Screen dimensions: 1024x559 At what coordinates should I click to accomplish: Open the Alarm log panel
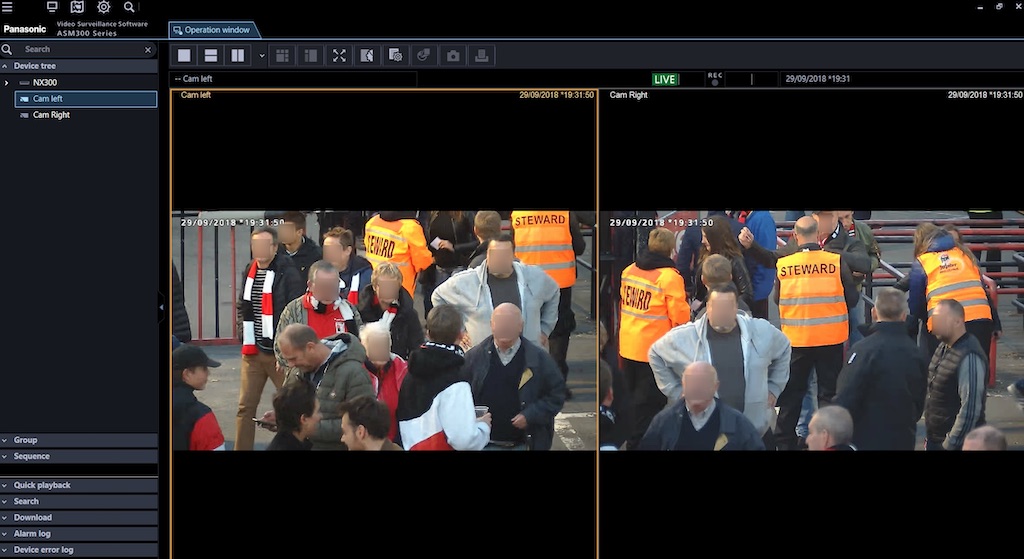click(31, 534)
